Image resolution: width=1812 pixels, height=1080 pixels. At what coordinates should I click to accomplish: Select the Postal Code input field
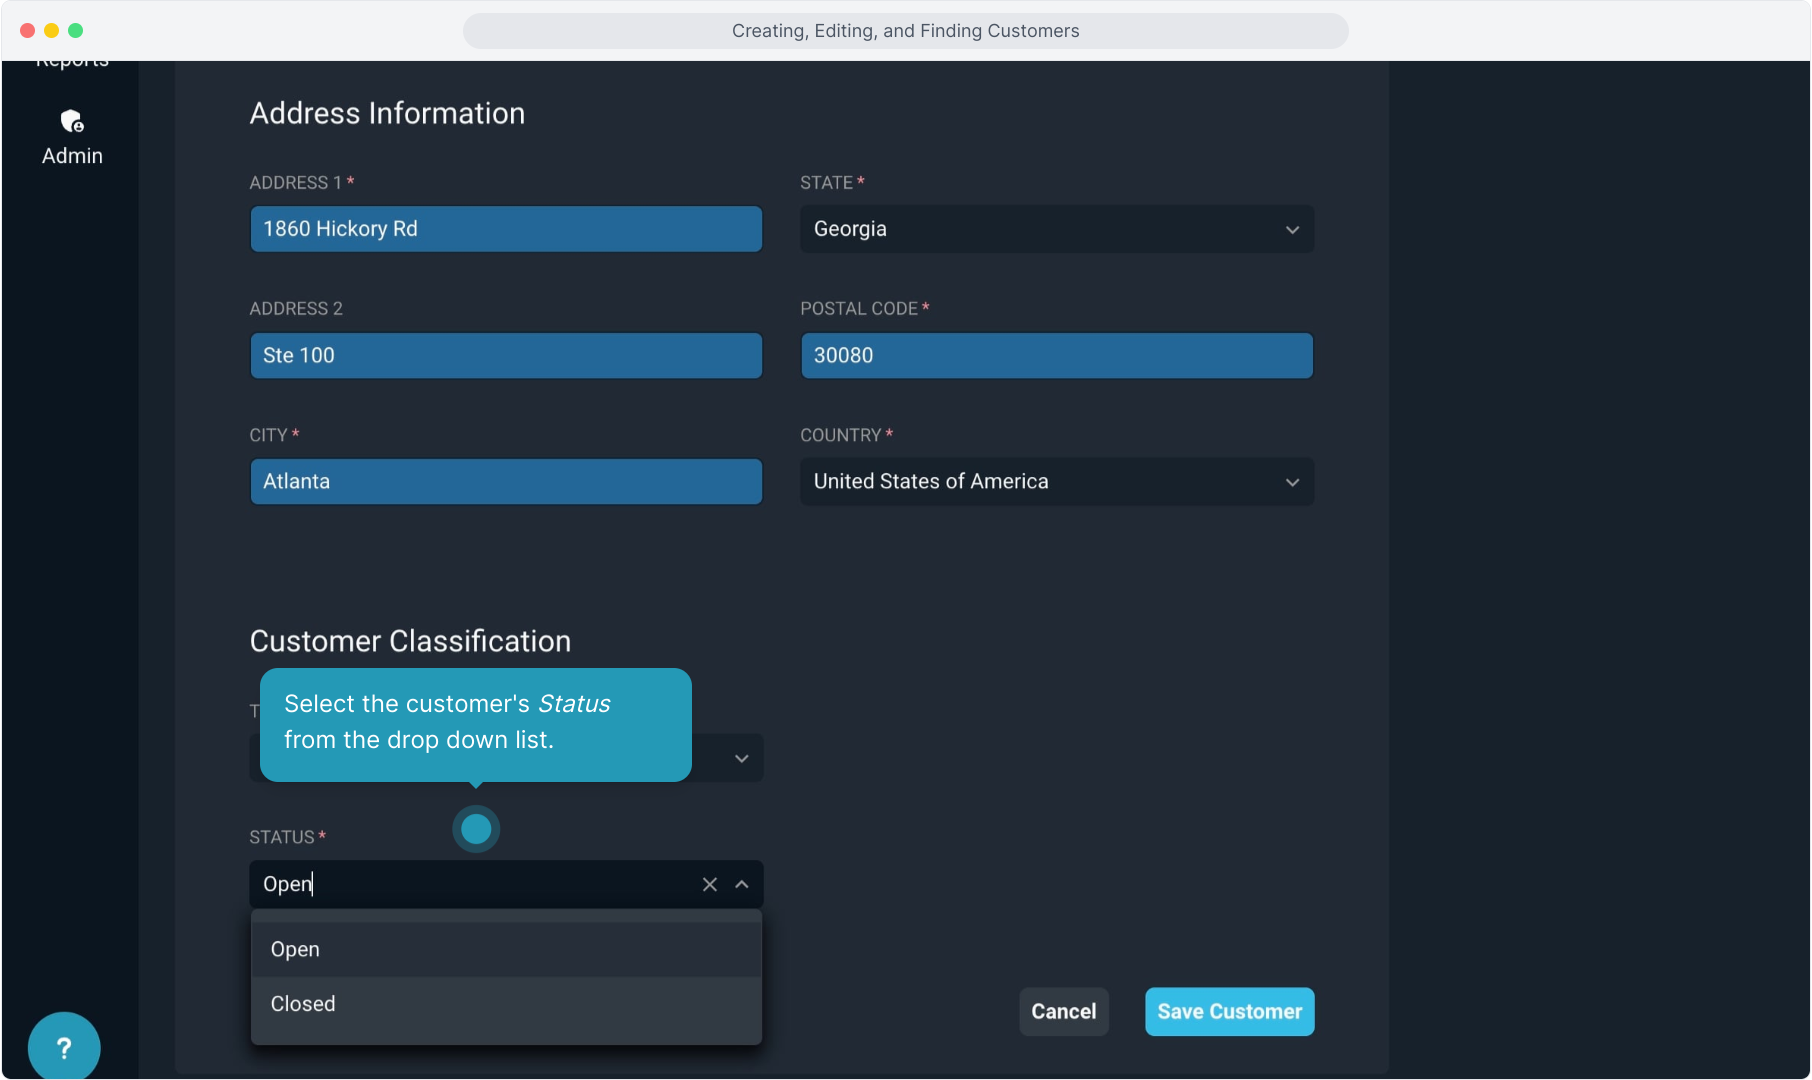(x=1056, y=356)
